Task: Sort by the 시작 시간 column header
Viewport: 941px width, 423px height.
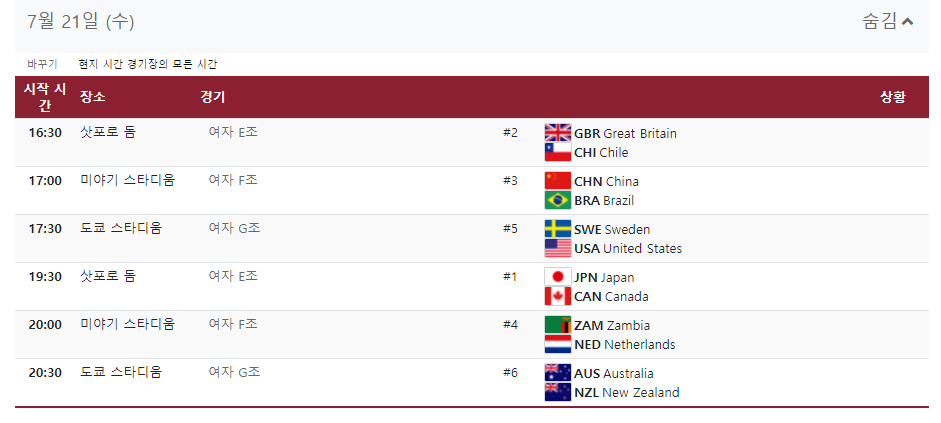Action: [45, 97]
